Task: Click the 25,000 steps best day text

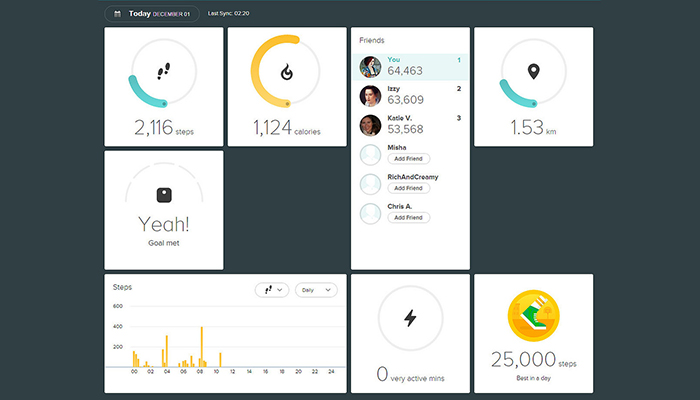Action: [533, 365]
